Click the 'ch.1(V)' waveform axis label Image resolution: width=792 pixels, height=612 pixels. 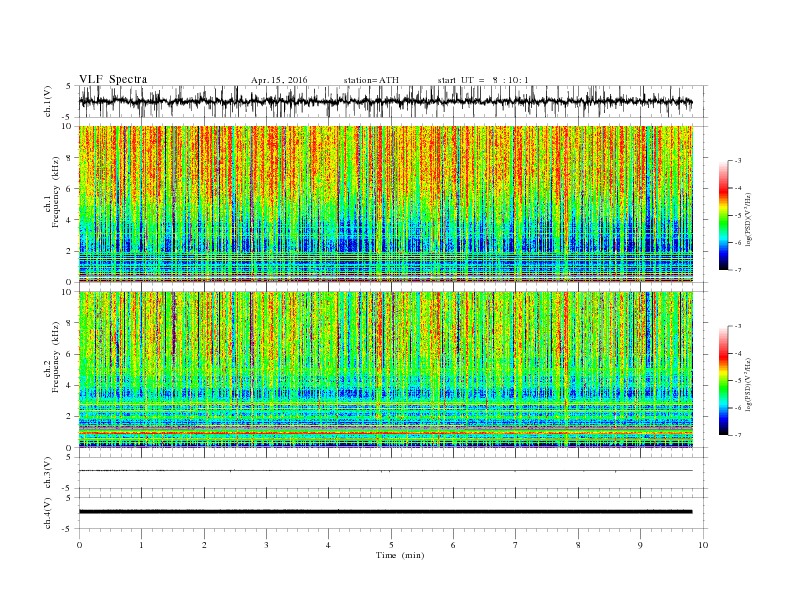[48, 103]
